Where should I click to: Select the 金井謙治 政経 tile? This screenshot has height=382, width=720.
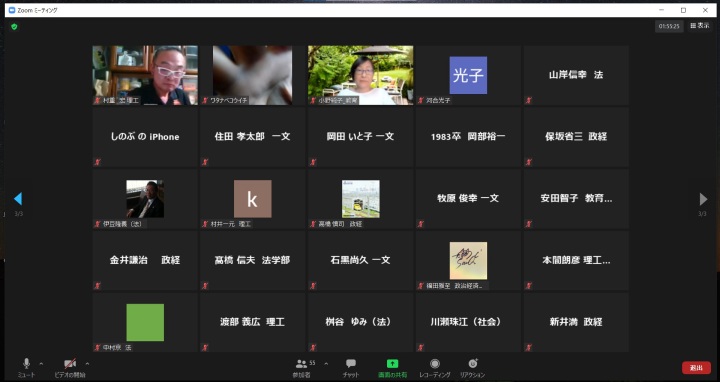pyautogui.click(x=145, y=260)
